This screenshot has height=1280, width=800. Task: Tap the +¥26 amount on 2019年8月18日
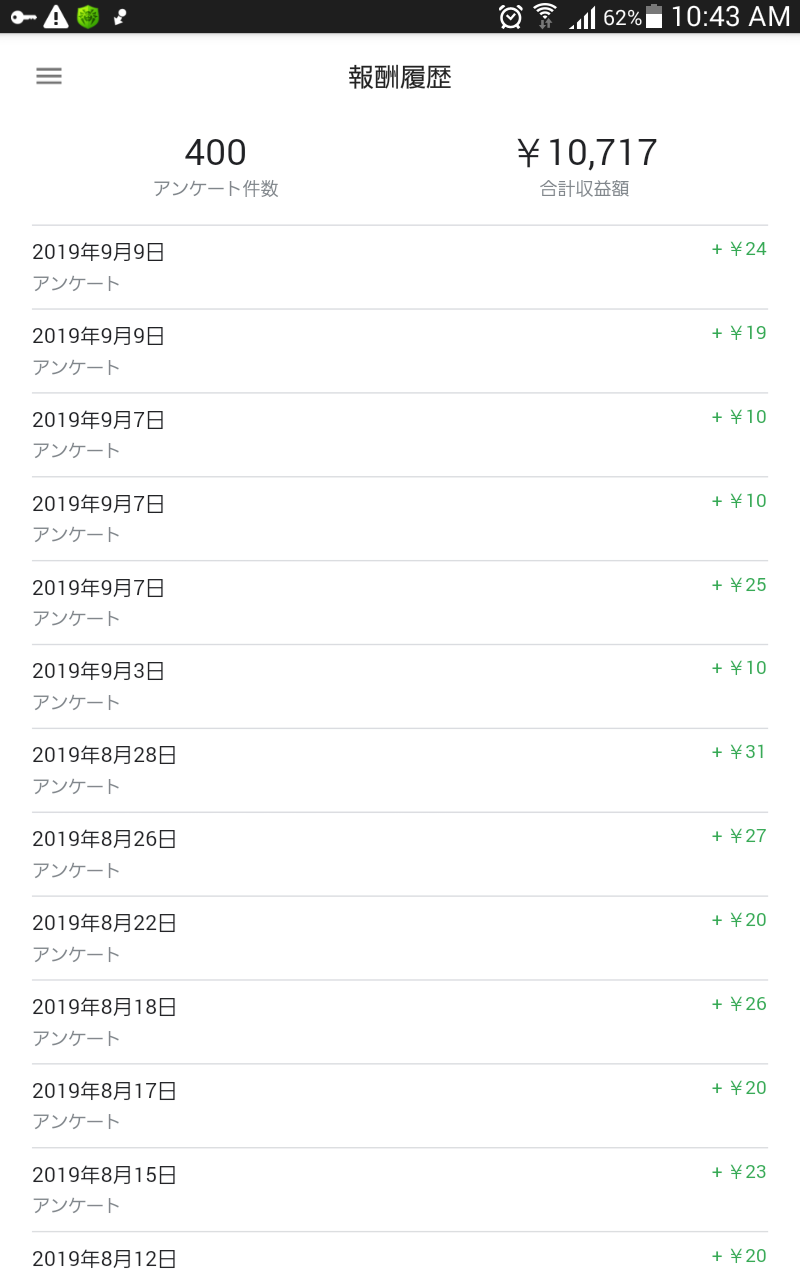[739, 1004]
